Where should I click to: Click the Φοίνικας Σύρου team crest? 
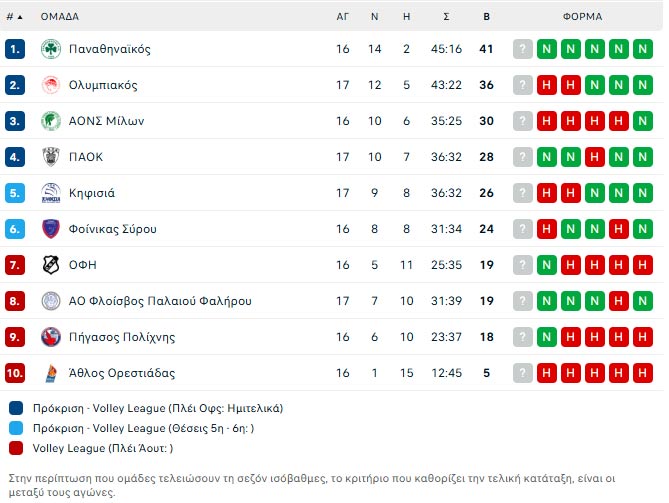click(x=51, y=229)
